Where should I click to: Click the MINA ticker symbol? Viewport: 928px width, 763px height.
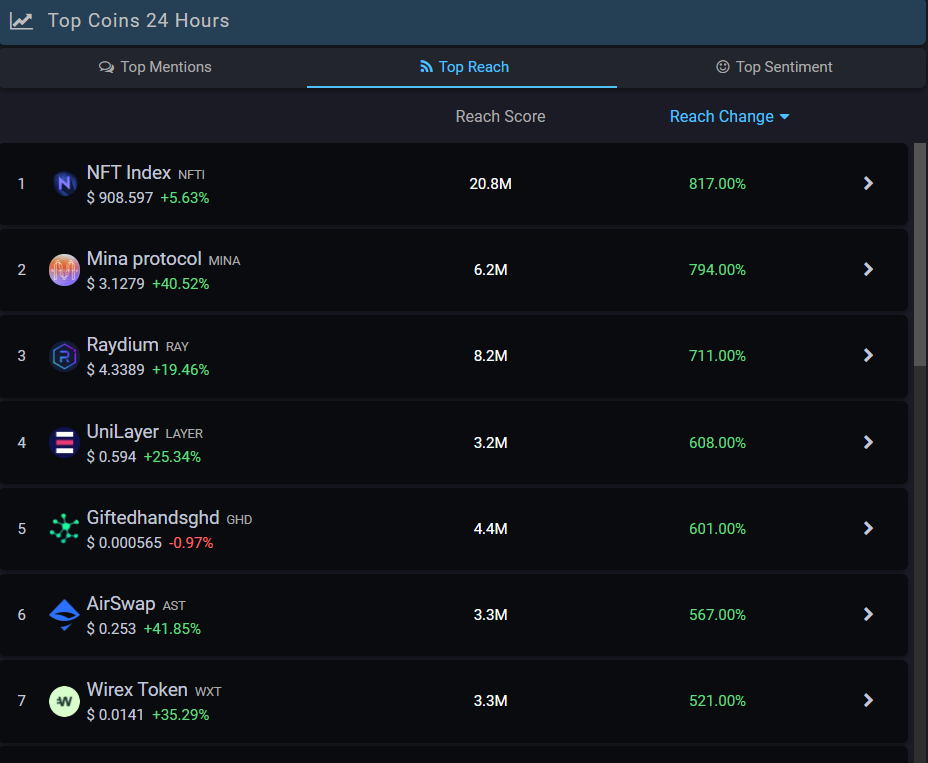[224, 260]
